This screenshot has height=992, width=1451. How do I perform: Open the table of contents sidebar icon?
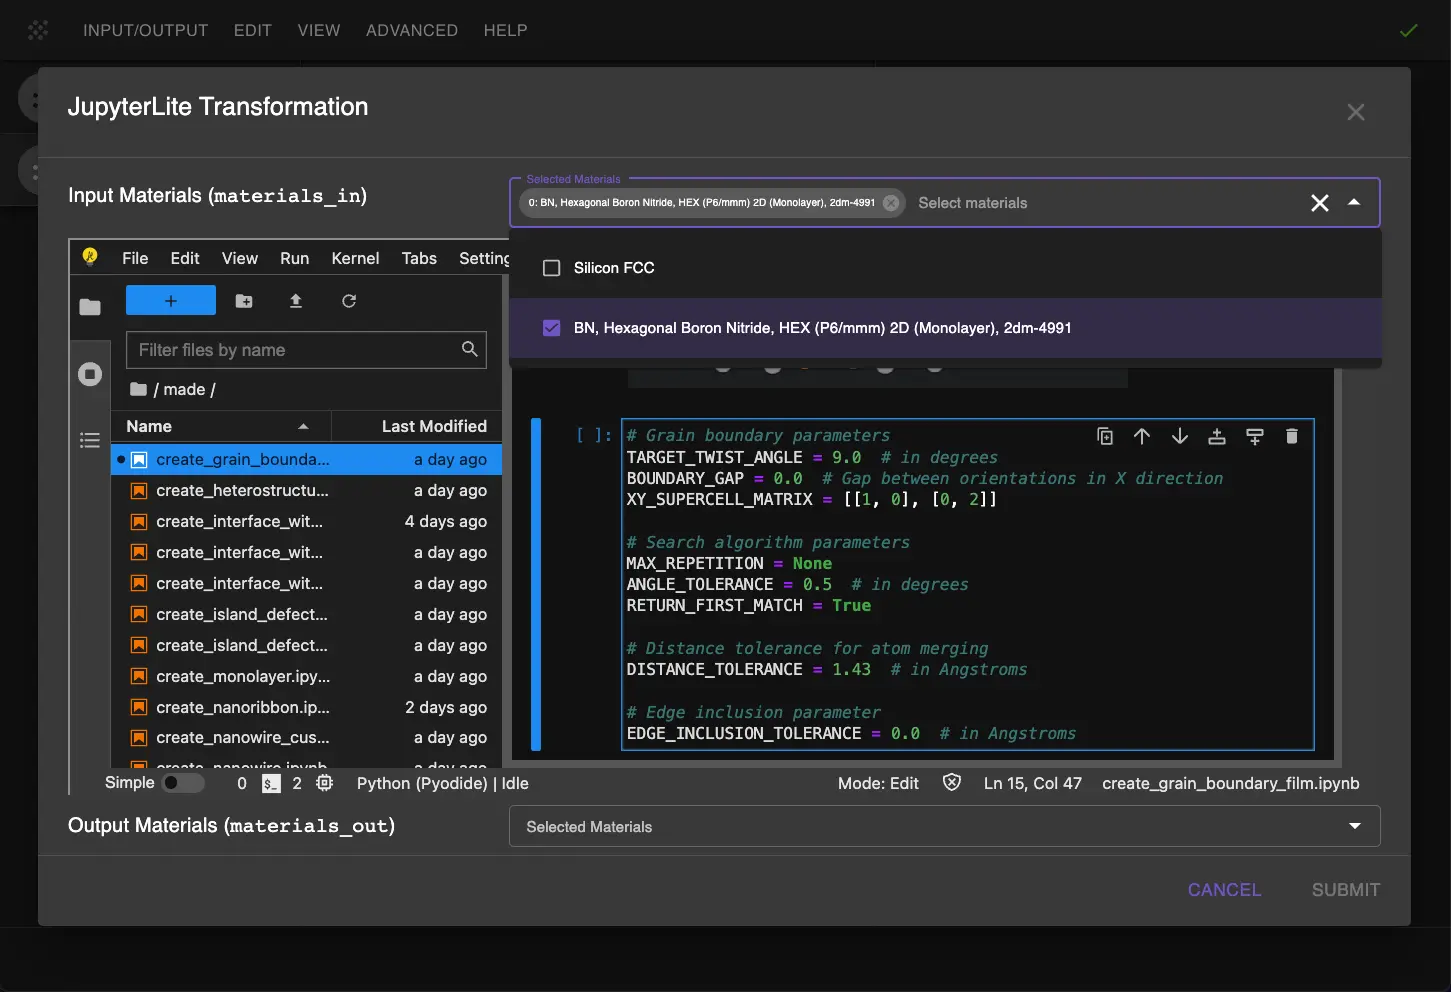(x=90, y=440)
